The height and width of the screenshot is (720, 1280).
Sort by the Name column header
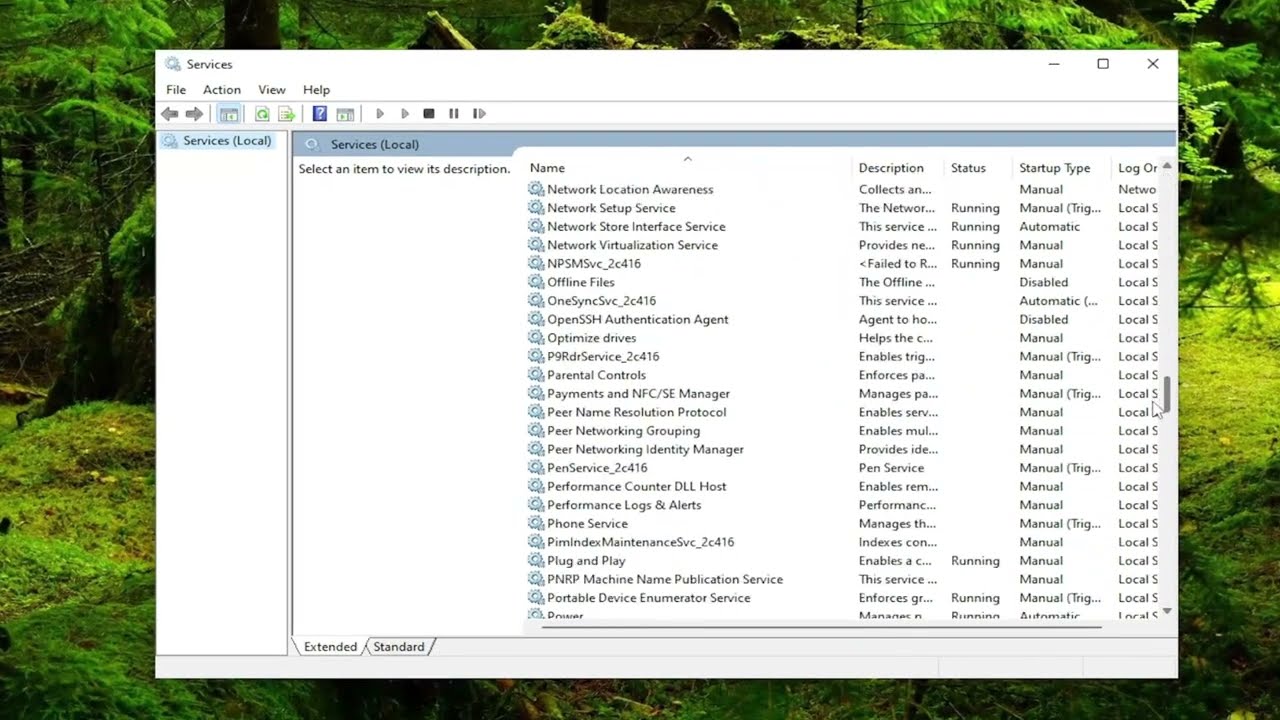pyautogui.click(x=687, y=168)
